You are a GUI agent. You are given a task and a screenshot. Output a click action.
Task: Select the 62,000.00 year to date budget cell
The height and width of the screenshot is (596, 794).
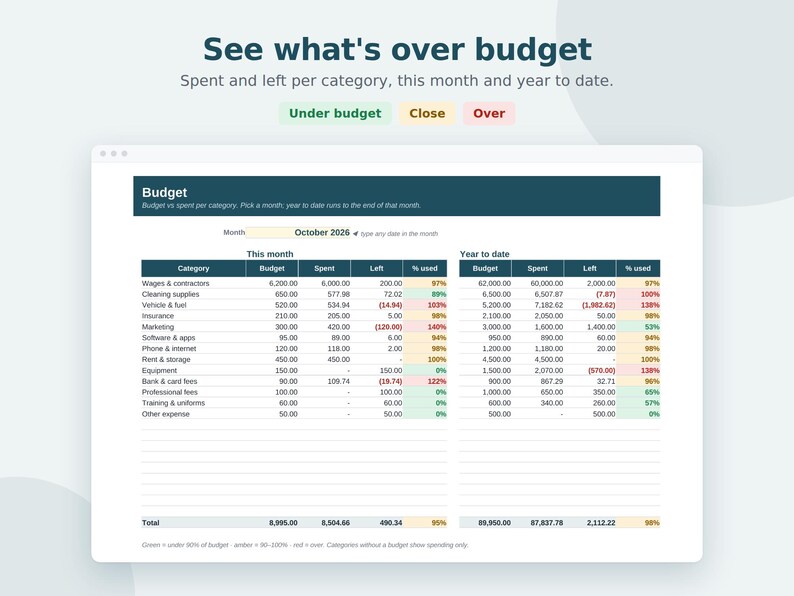(485, 284)
